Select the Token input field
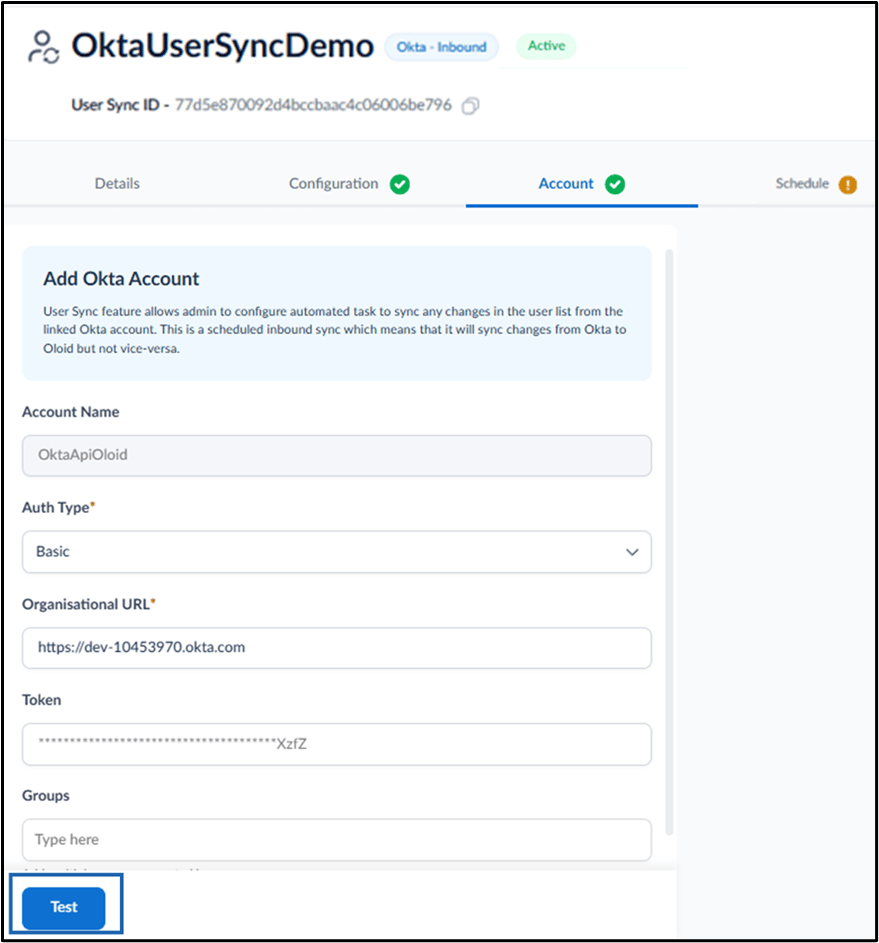879x943 pixels. [x=337, y=744]
